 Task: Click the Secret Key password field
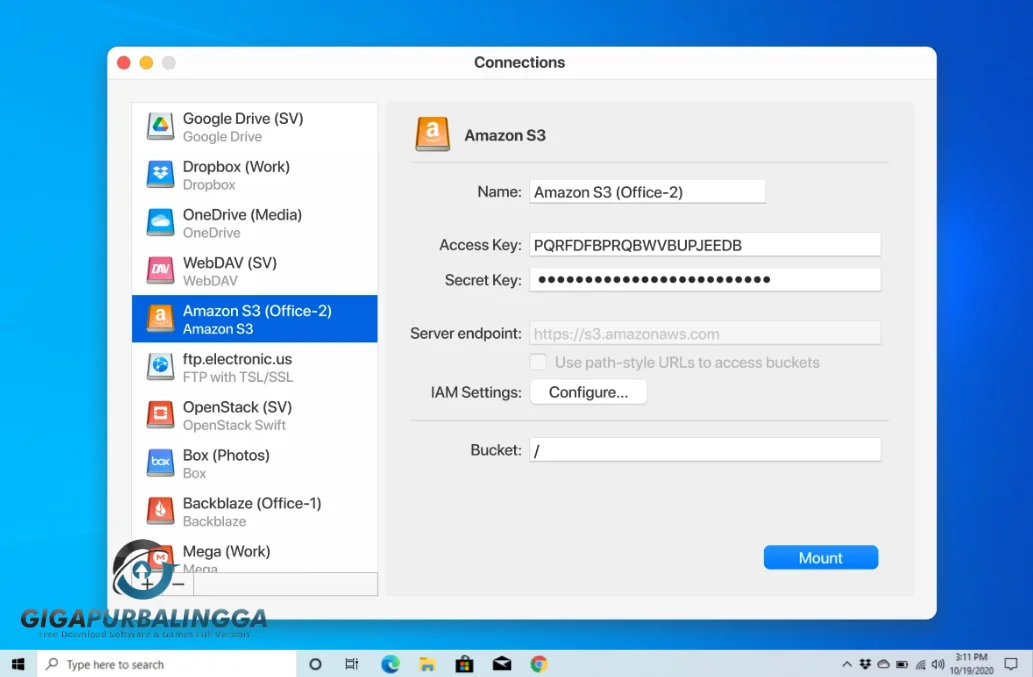(704, 280)
